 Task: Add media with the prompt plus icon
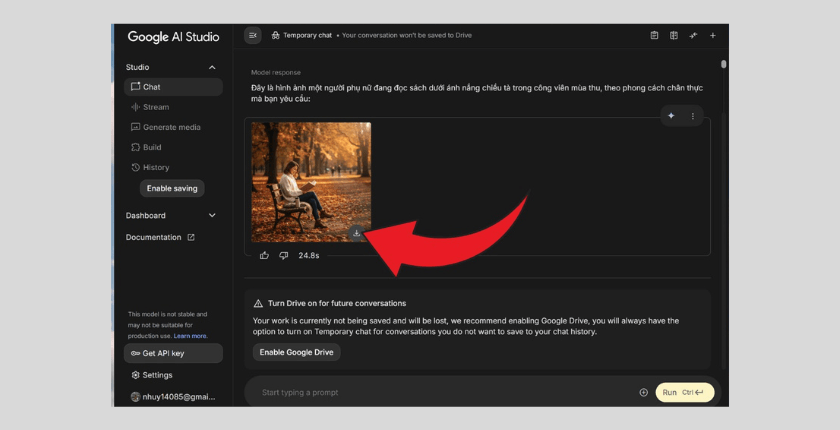tap(643, 393)
